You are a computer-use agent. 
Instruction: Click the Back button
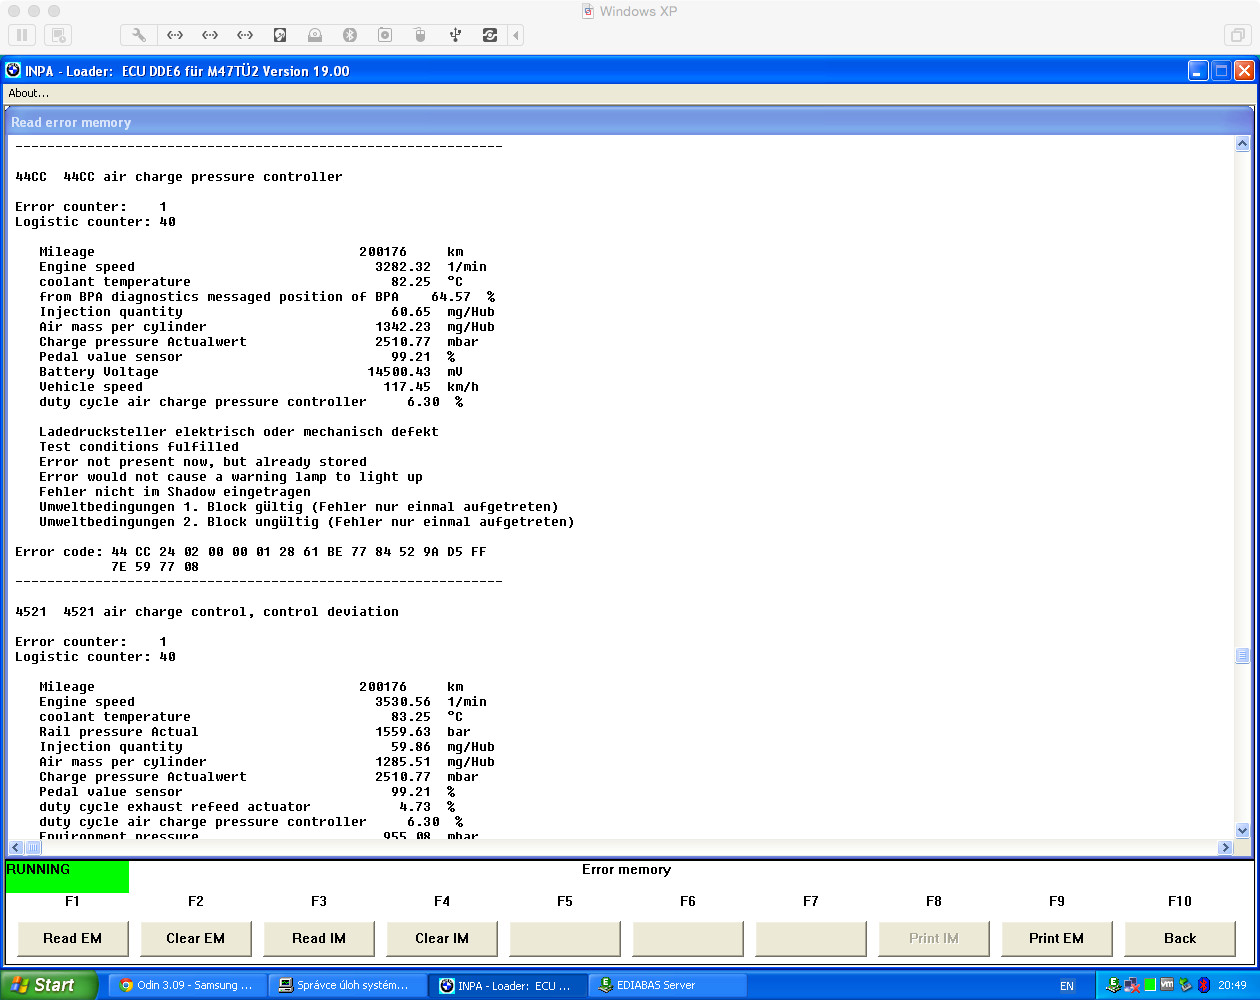click(x=1180, y=938)
